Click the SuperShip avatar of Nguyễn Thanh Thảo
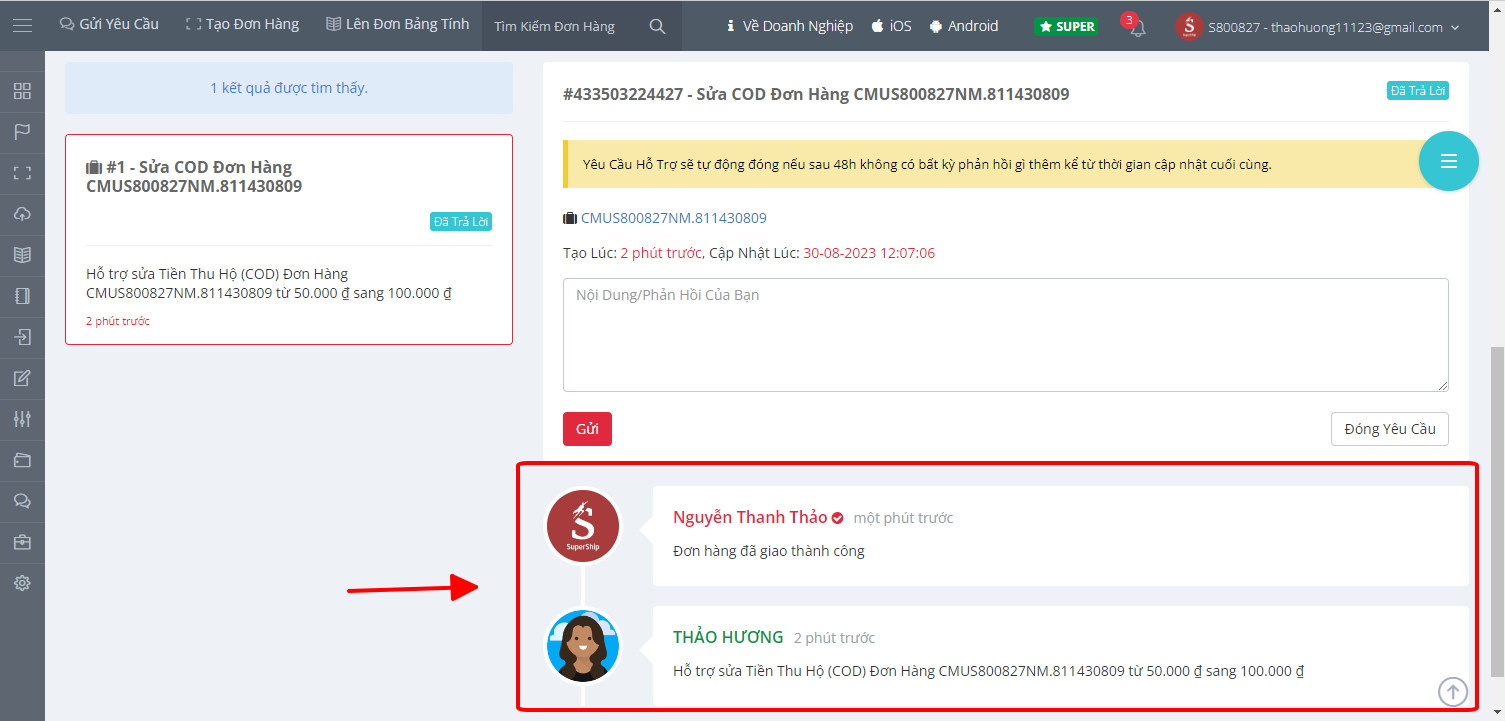This screenshot has height=721, width=1505. click(583, 526)
